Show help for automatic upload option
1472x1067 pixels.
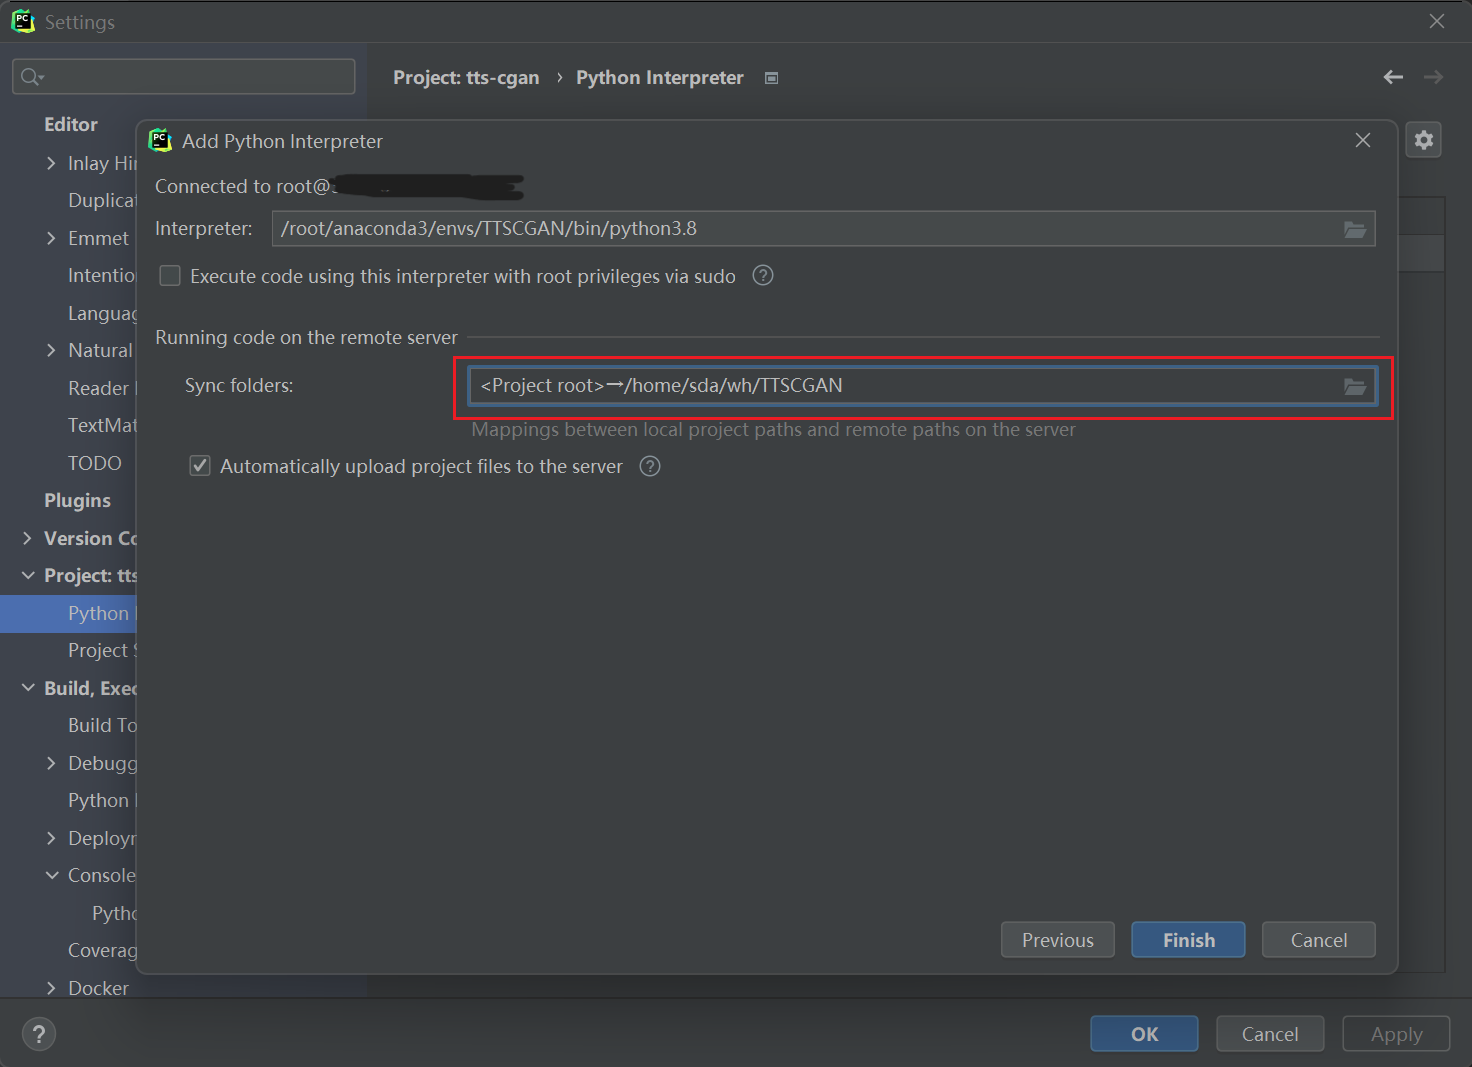650,466
